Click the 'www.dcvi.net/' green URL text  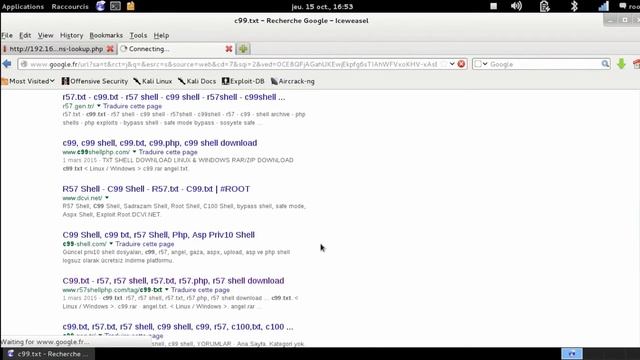(x=82, y=198)
